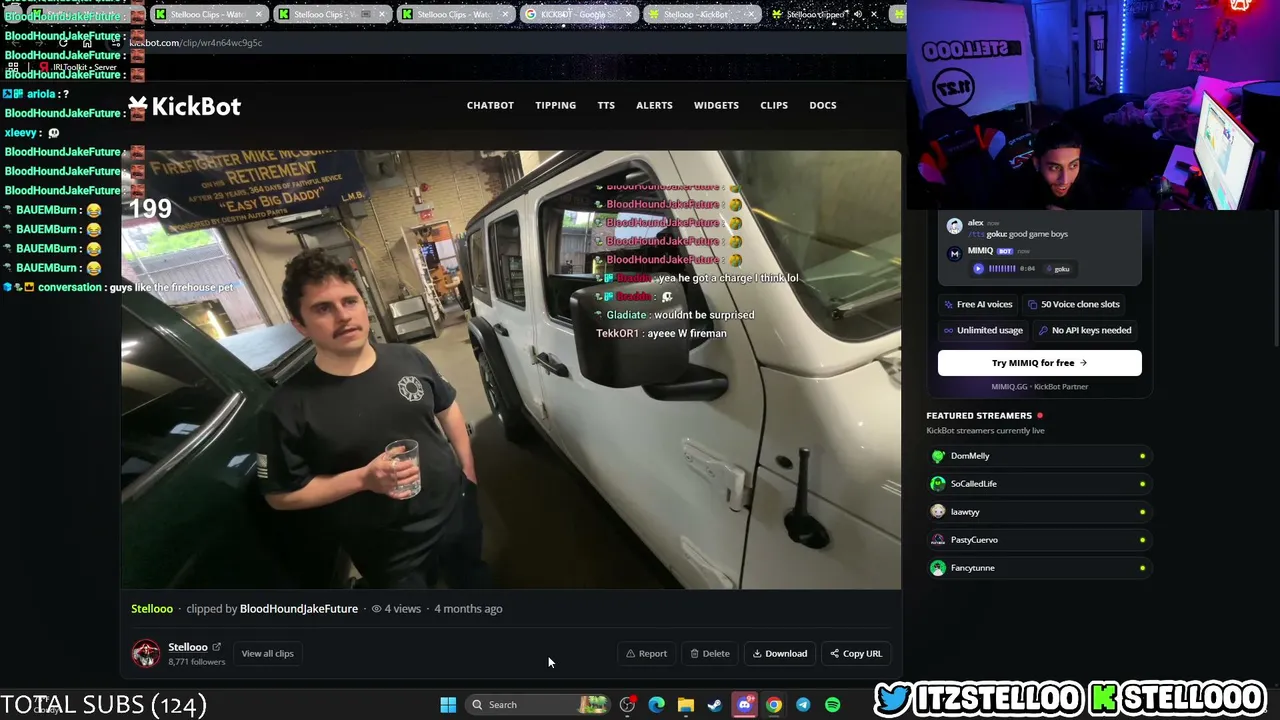Open Stellooo external link icon
The width and height of the screenshot is (1280, 720).
point(216,647)
